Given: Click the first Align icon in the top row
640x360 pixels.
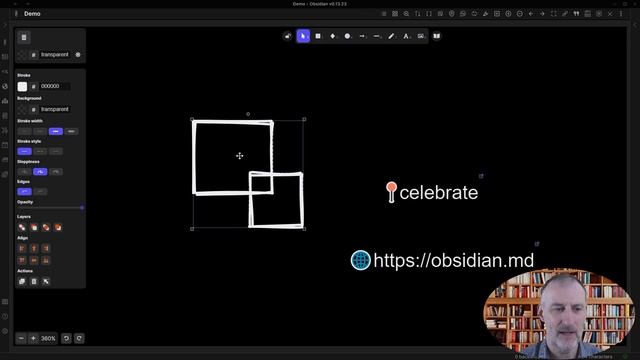Looking at the screenshot, I should point(22,248).
